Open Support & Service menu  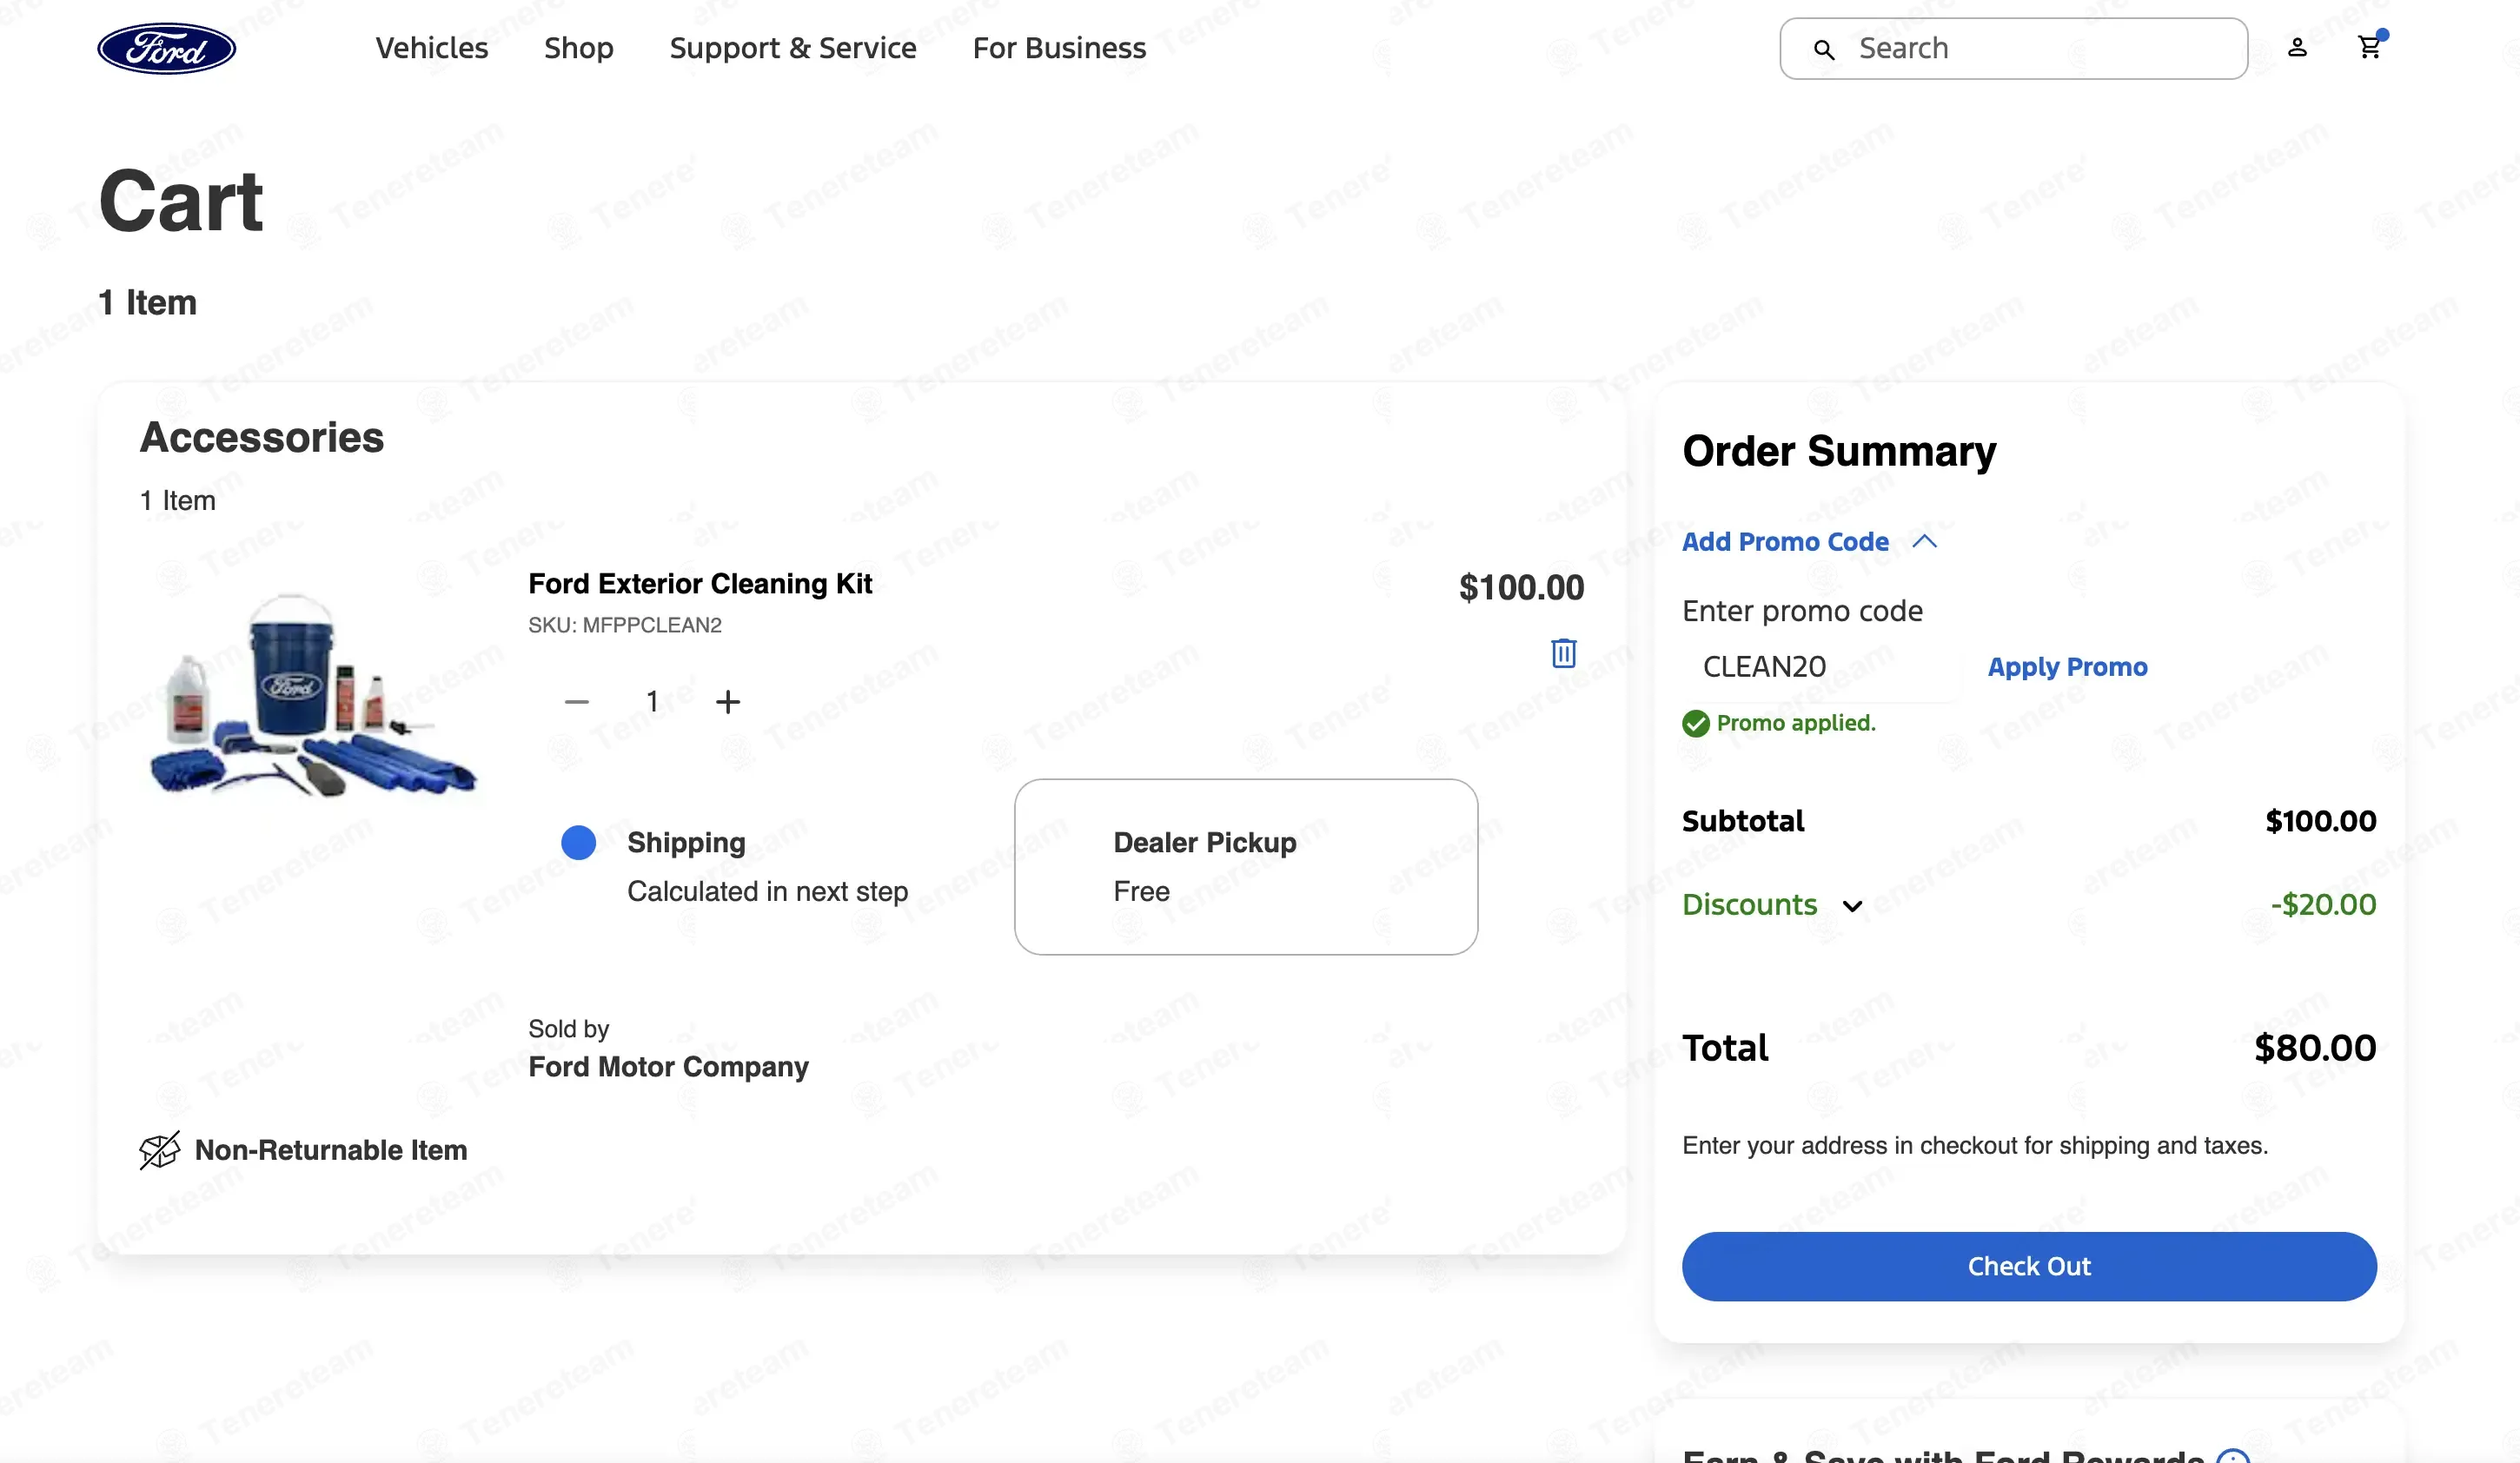792,48
